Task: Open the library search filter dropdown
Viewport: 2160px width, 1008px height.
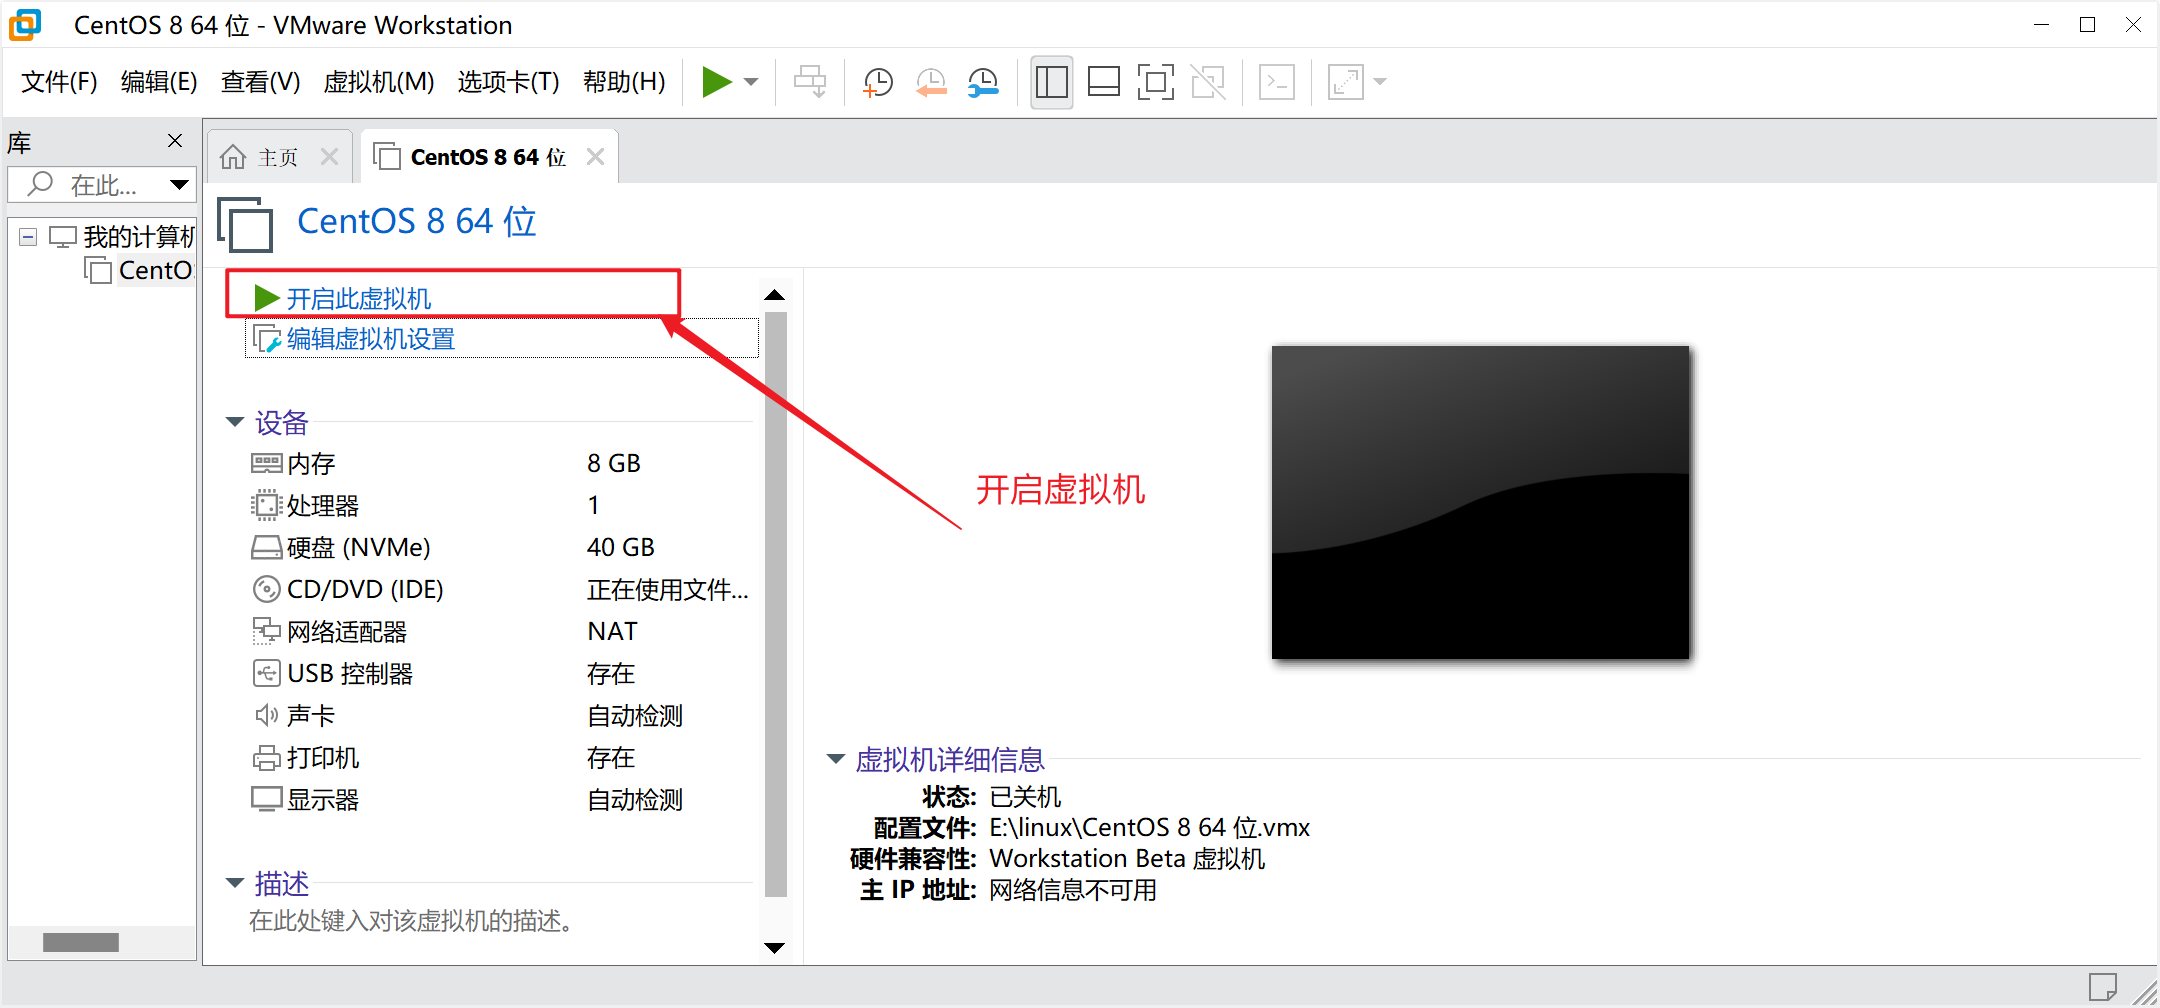Action: (179, 185)
